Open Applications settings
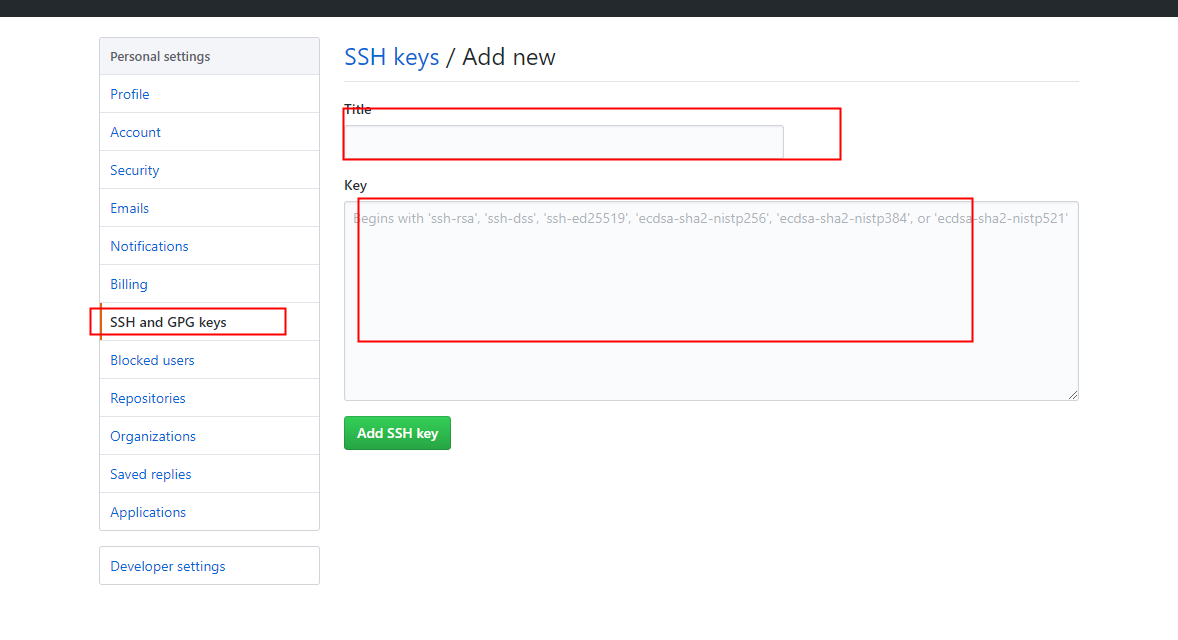 click(148, 512)
